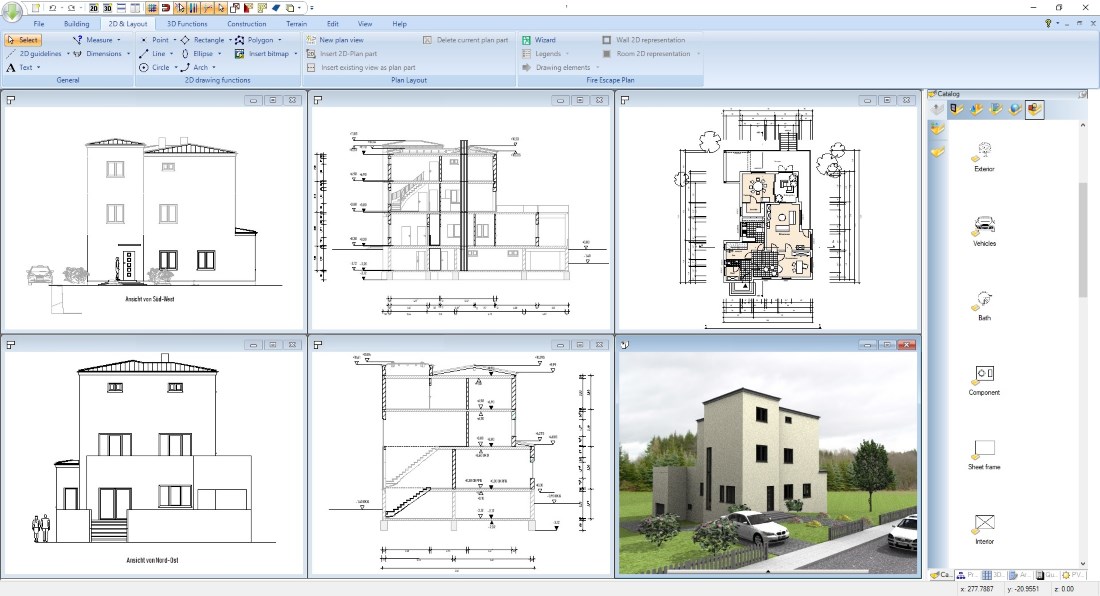
Task: Activate the Select button in General group
Action: (x=23, y=40)
